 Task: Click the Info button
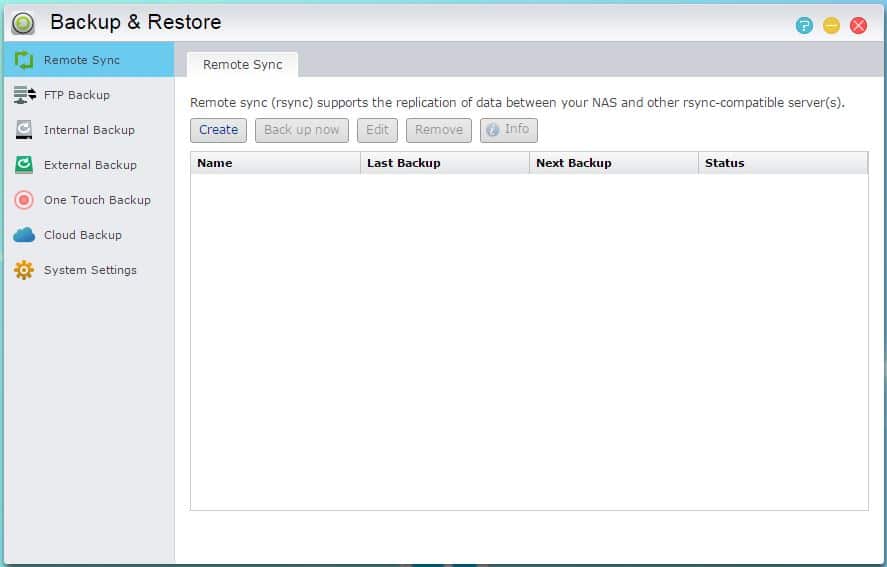point(508,130)
